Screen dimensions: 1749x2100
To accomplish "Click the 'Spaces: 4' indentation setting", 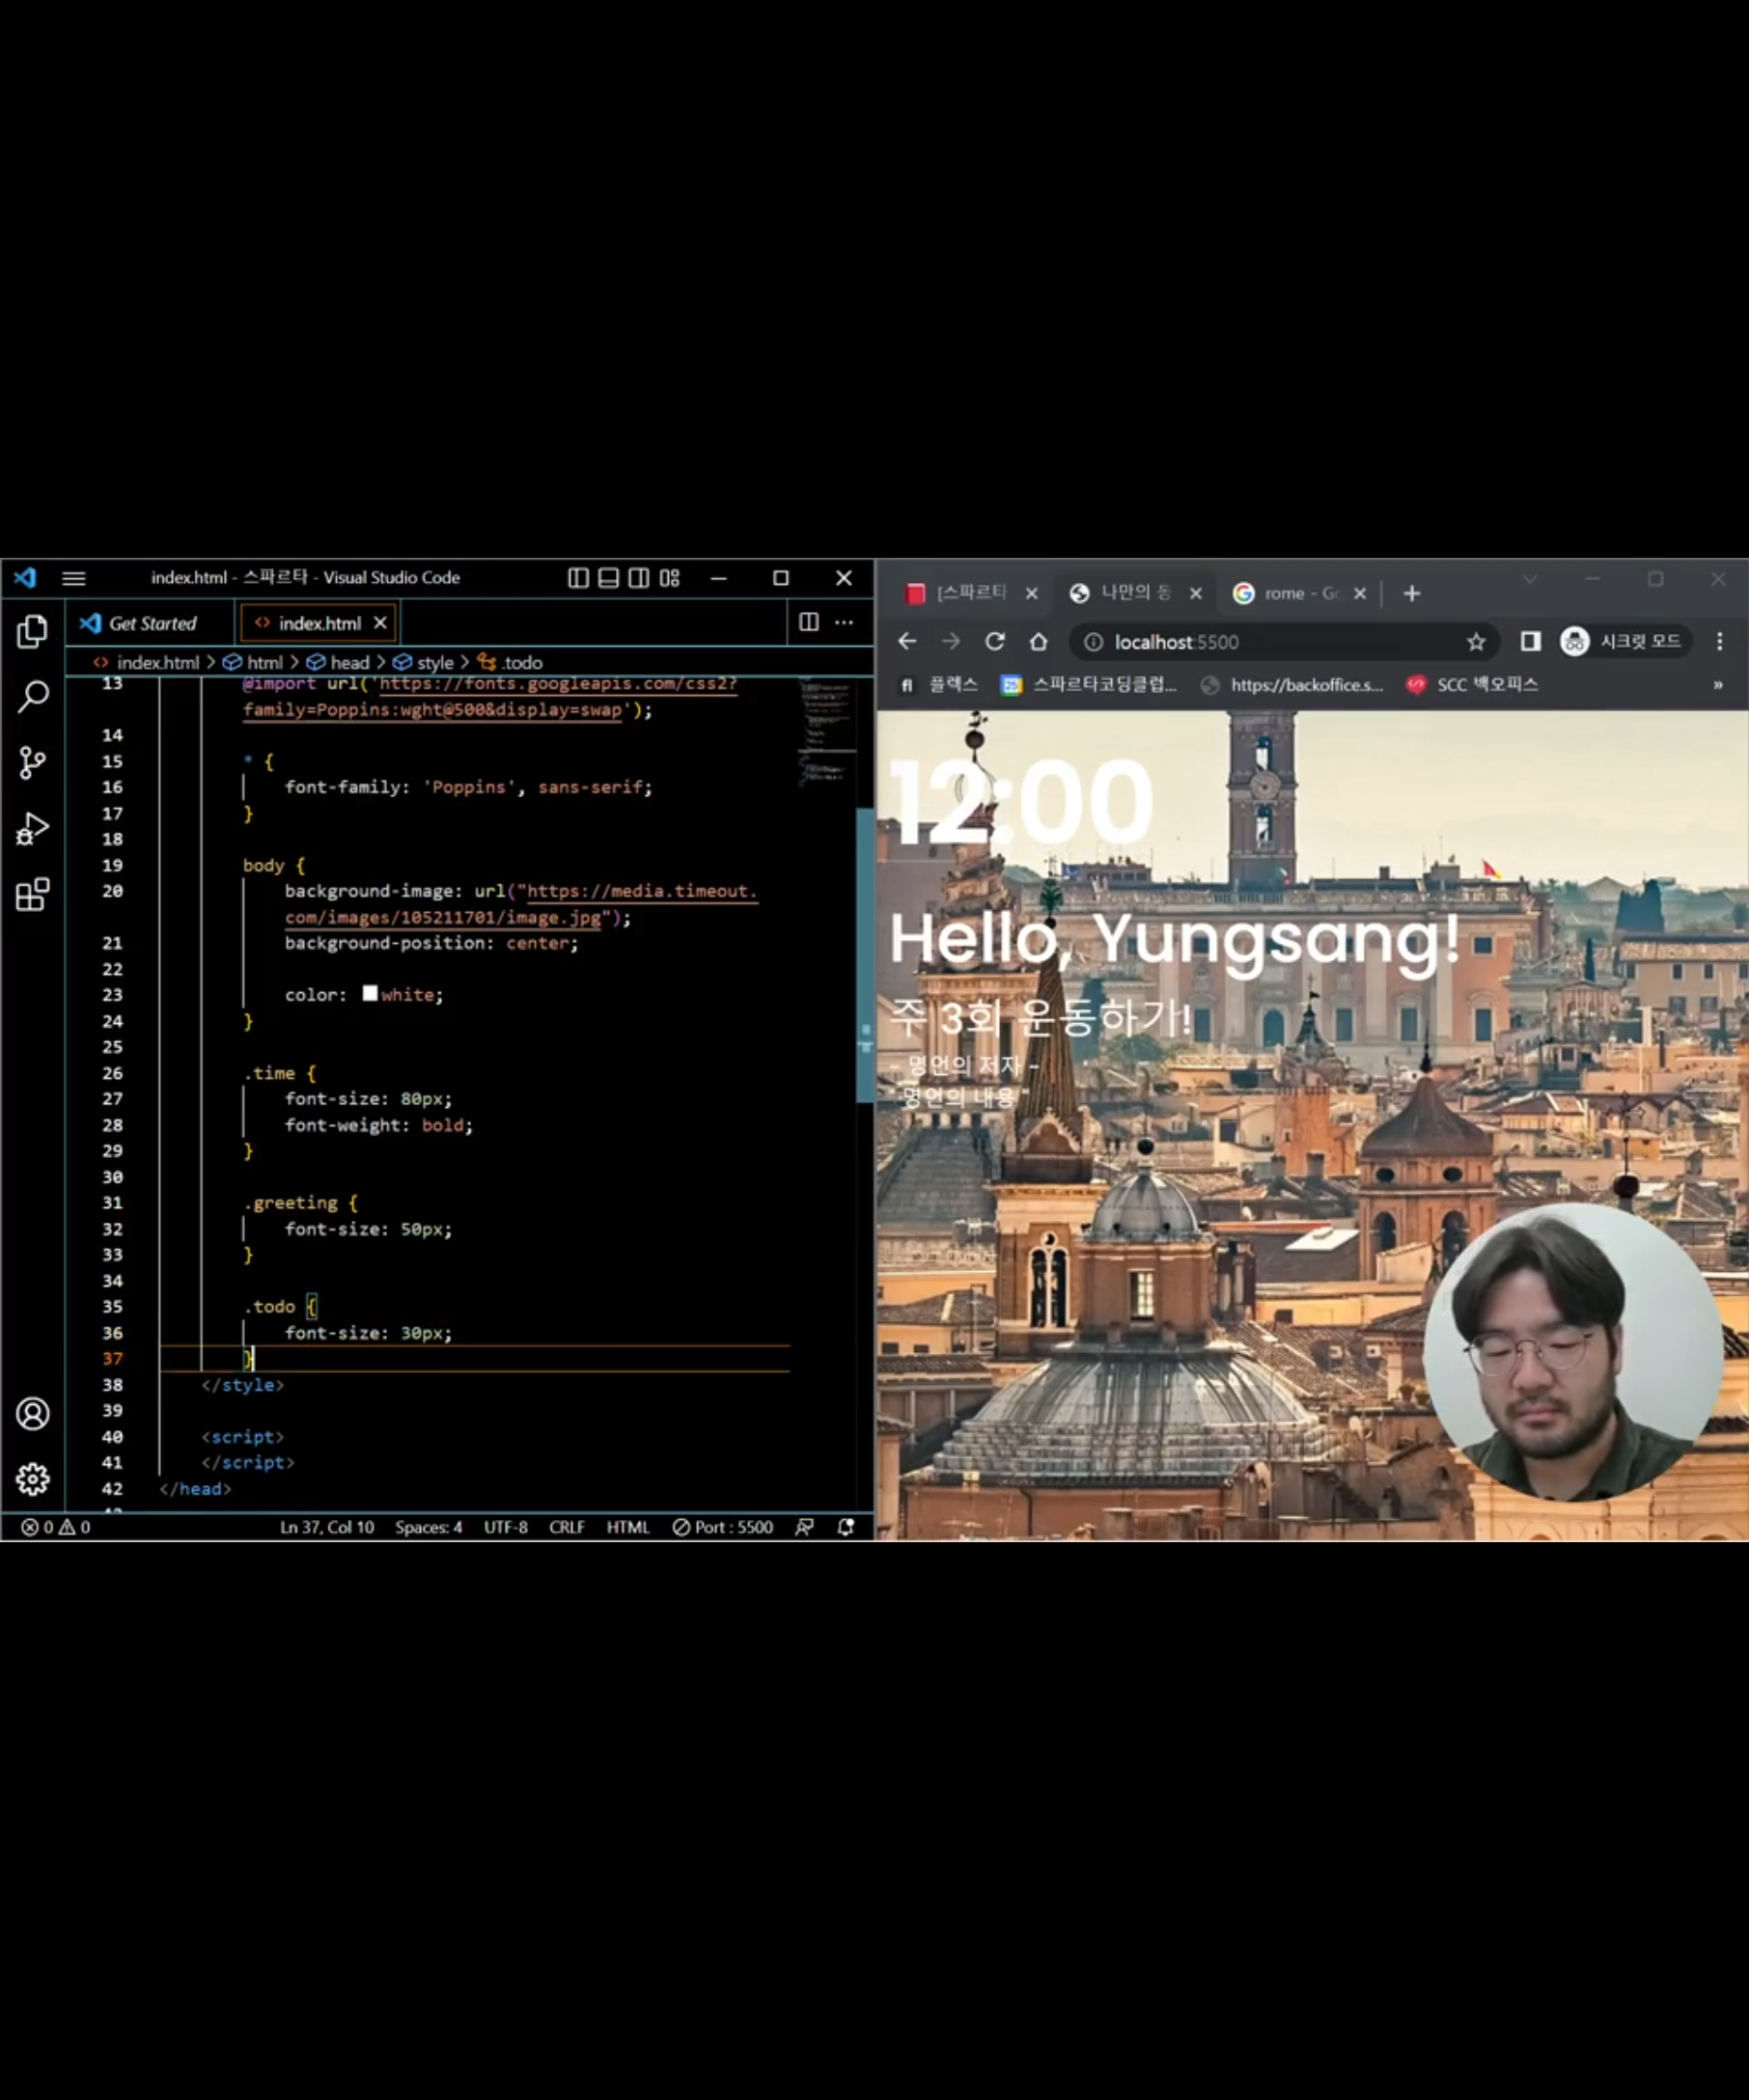I will tap(428, 1527).
